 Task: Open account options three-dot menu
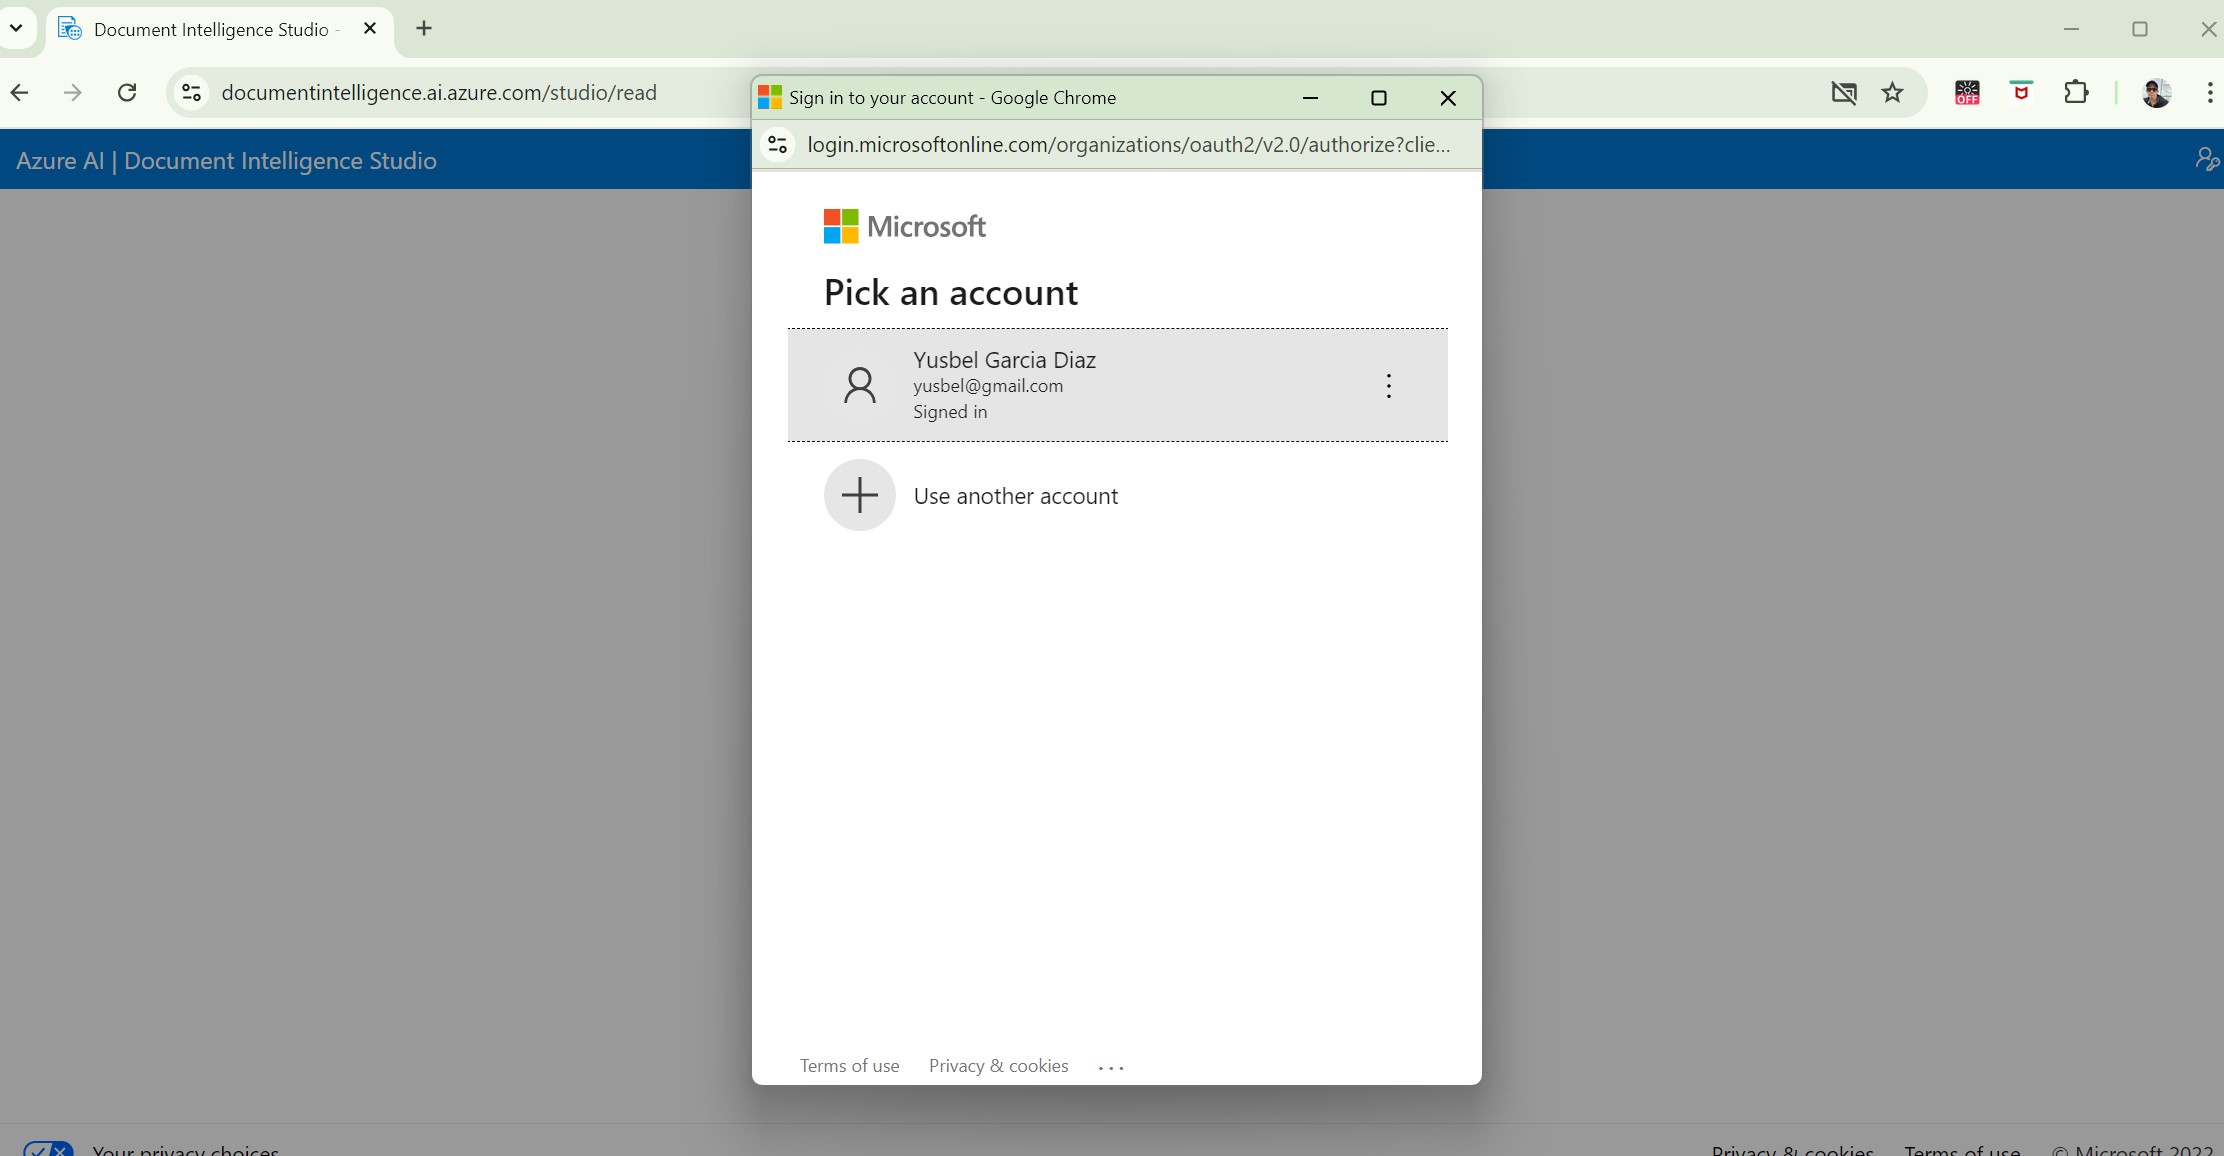click(1388, 386)
